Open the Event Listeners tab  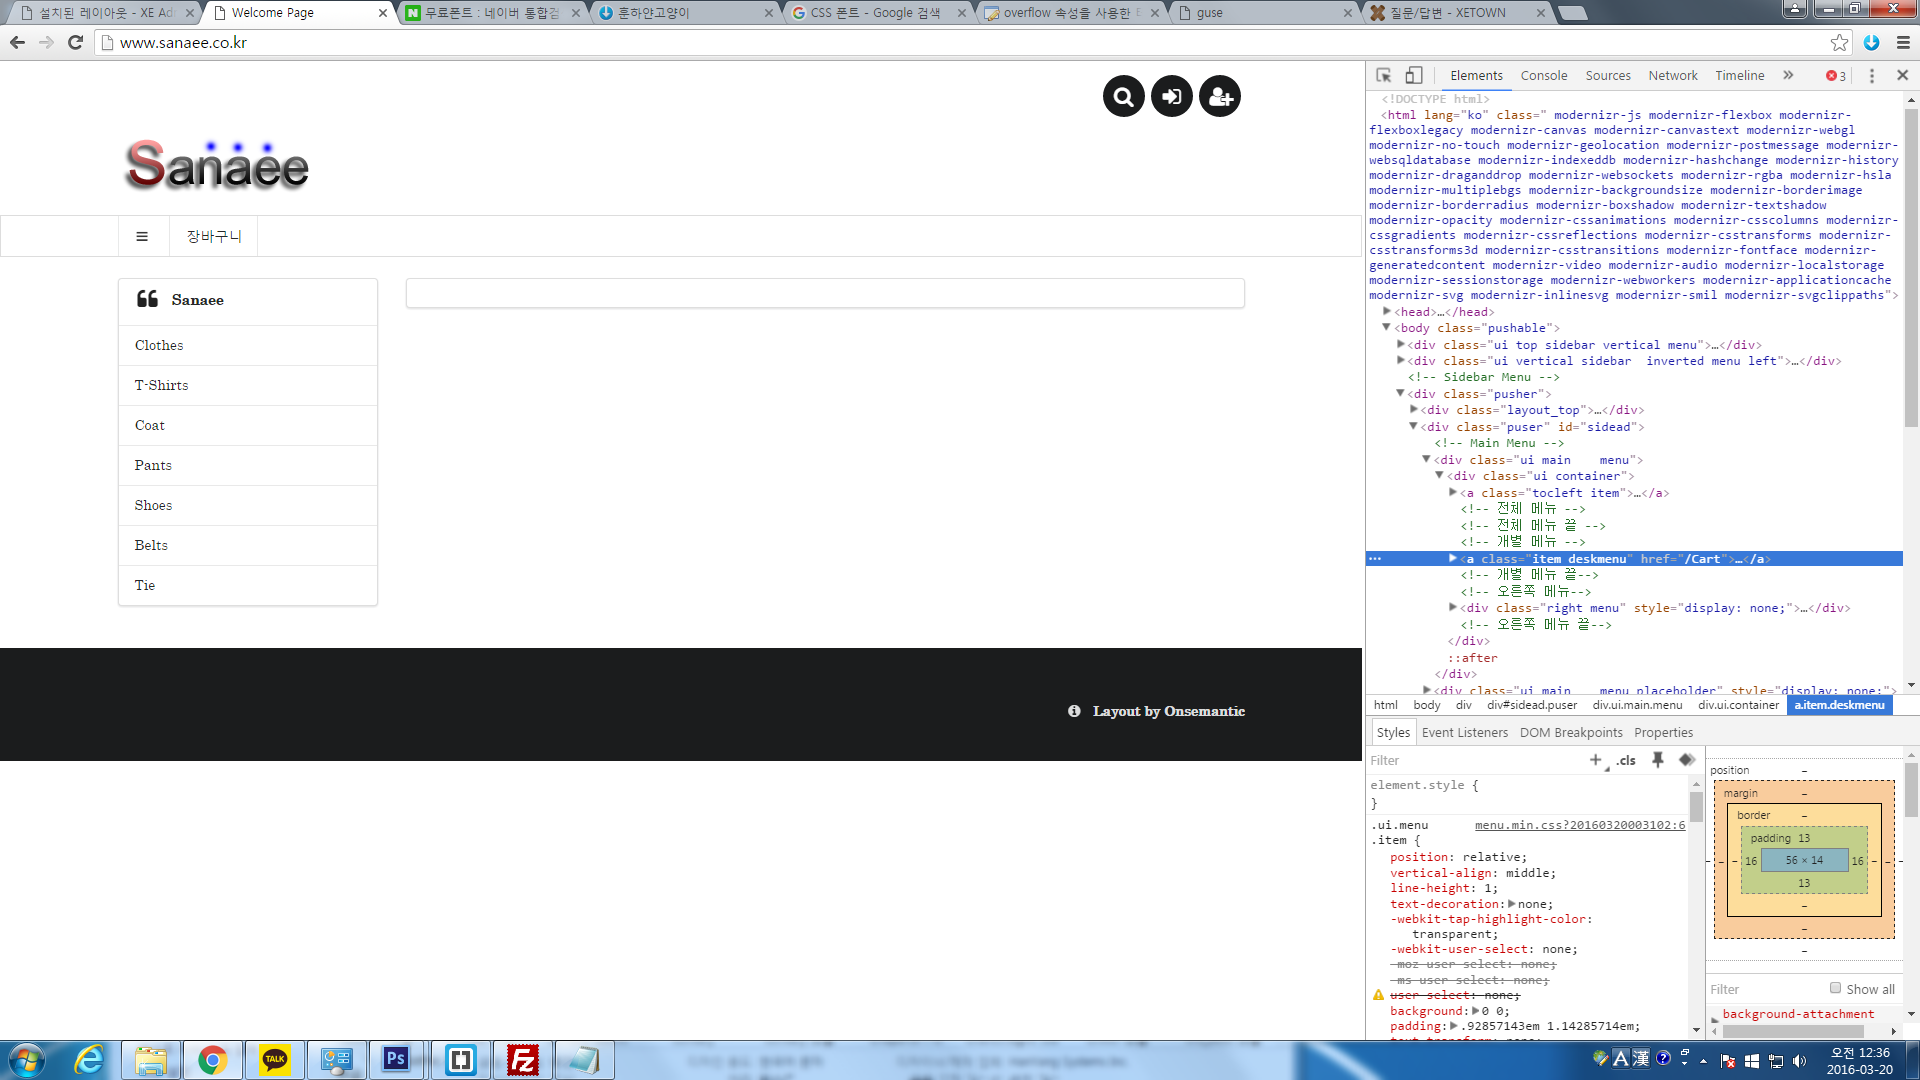(x=1464, y=733)
